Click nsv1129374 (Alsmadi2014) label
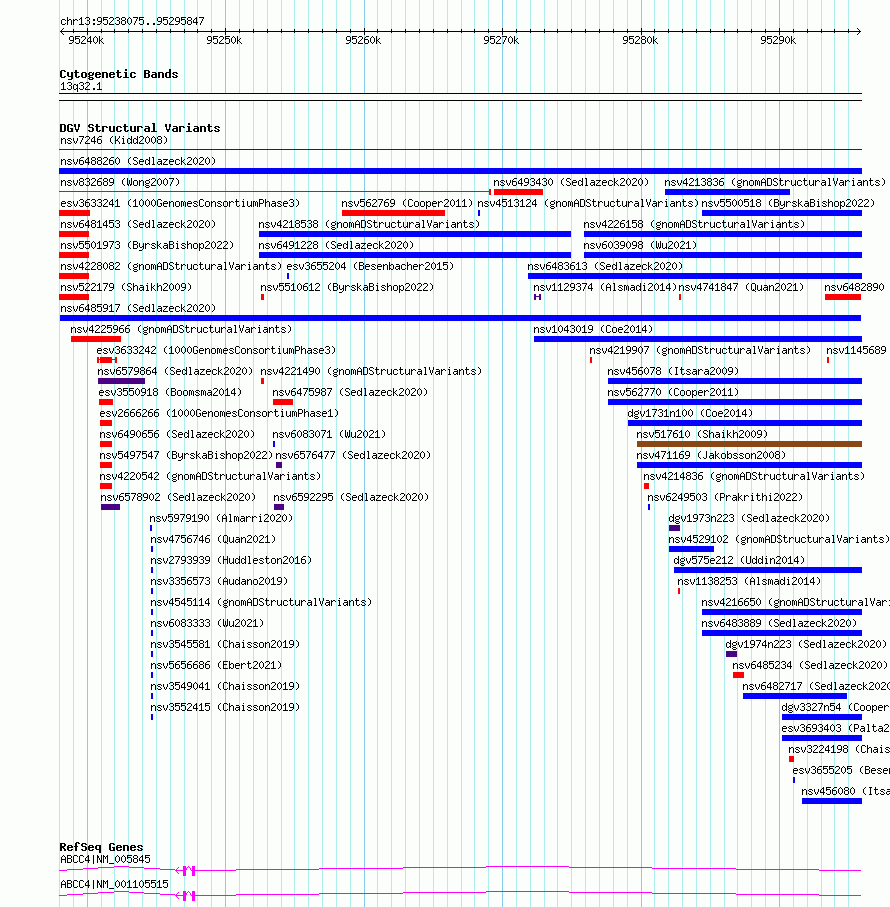This screenshot has width=890, height=907. [x=605, y=287]
